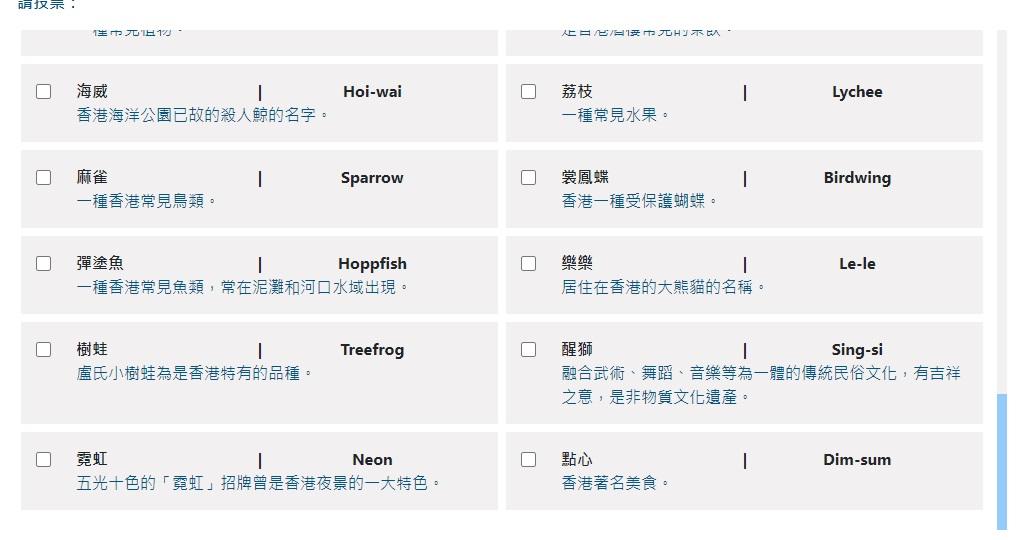Click the Neon sign description text
The height and width of the screenshot is (540, 1020).
tap(259, 483)
